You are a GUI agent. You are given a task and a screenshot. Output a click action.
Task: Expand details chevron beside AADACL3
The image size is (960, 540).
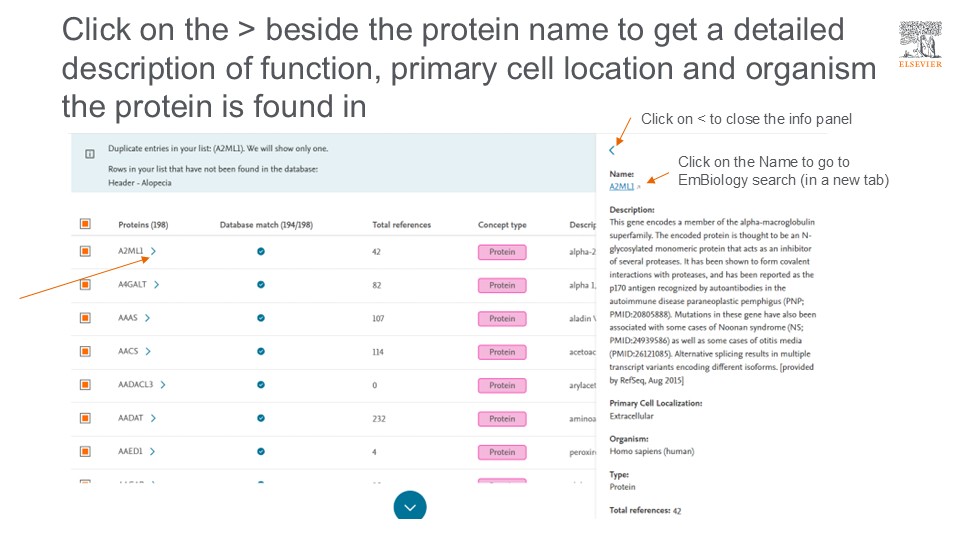tap(163, 385)
